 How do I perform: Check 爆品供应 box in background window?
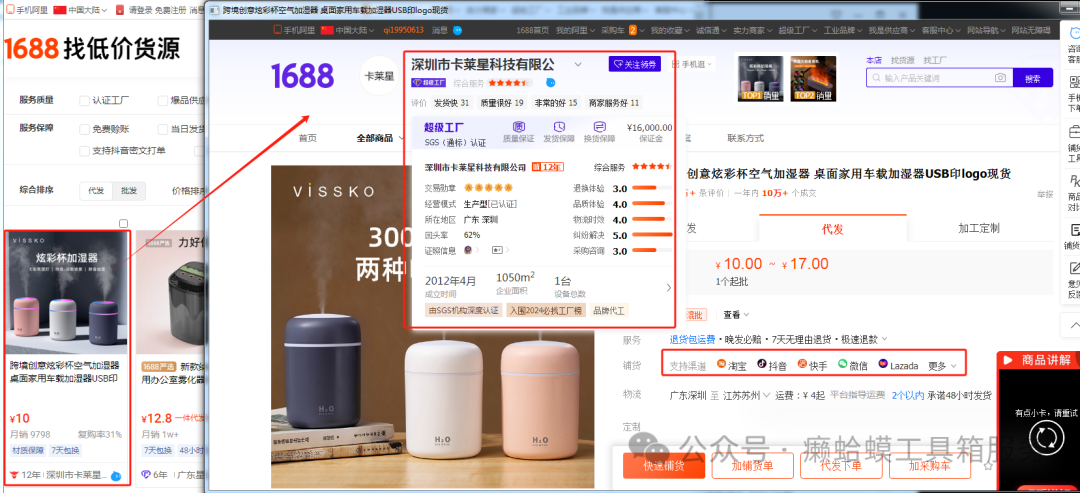tap(163, 101)
